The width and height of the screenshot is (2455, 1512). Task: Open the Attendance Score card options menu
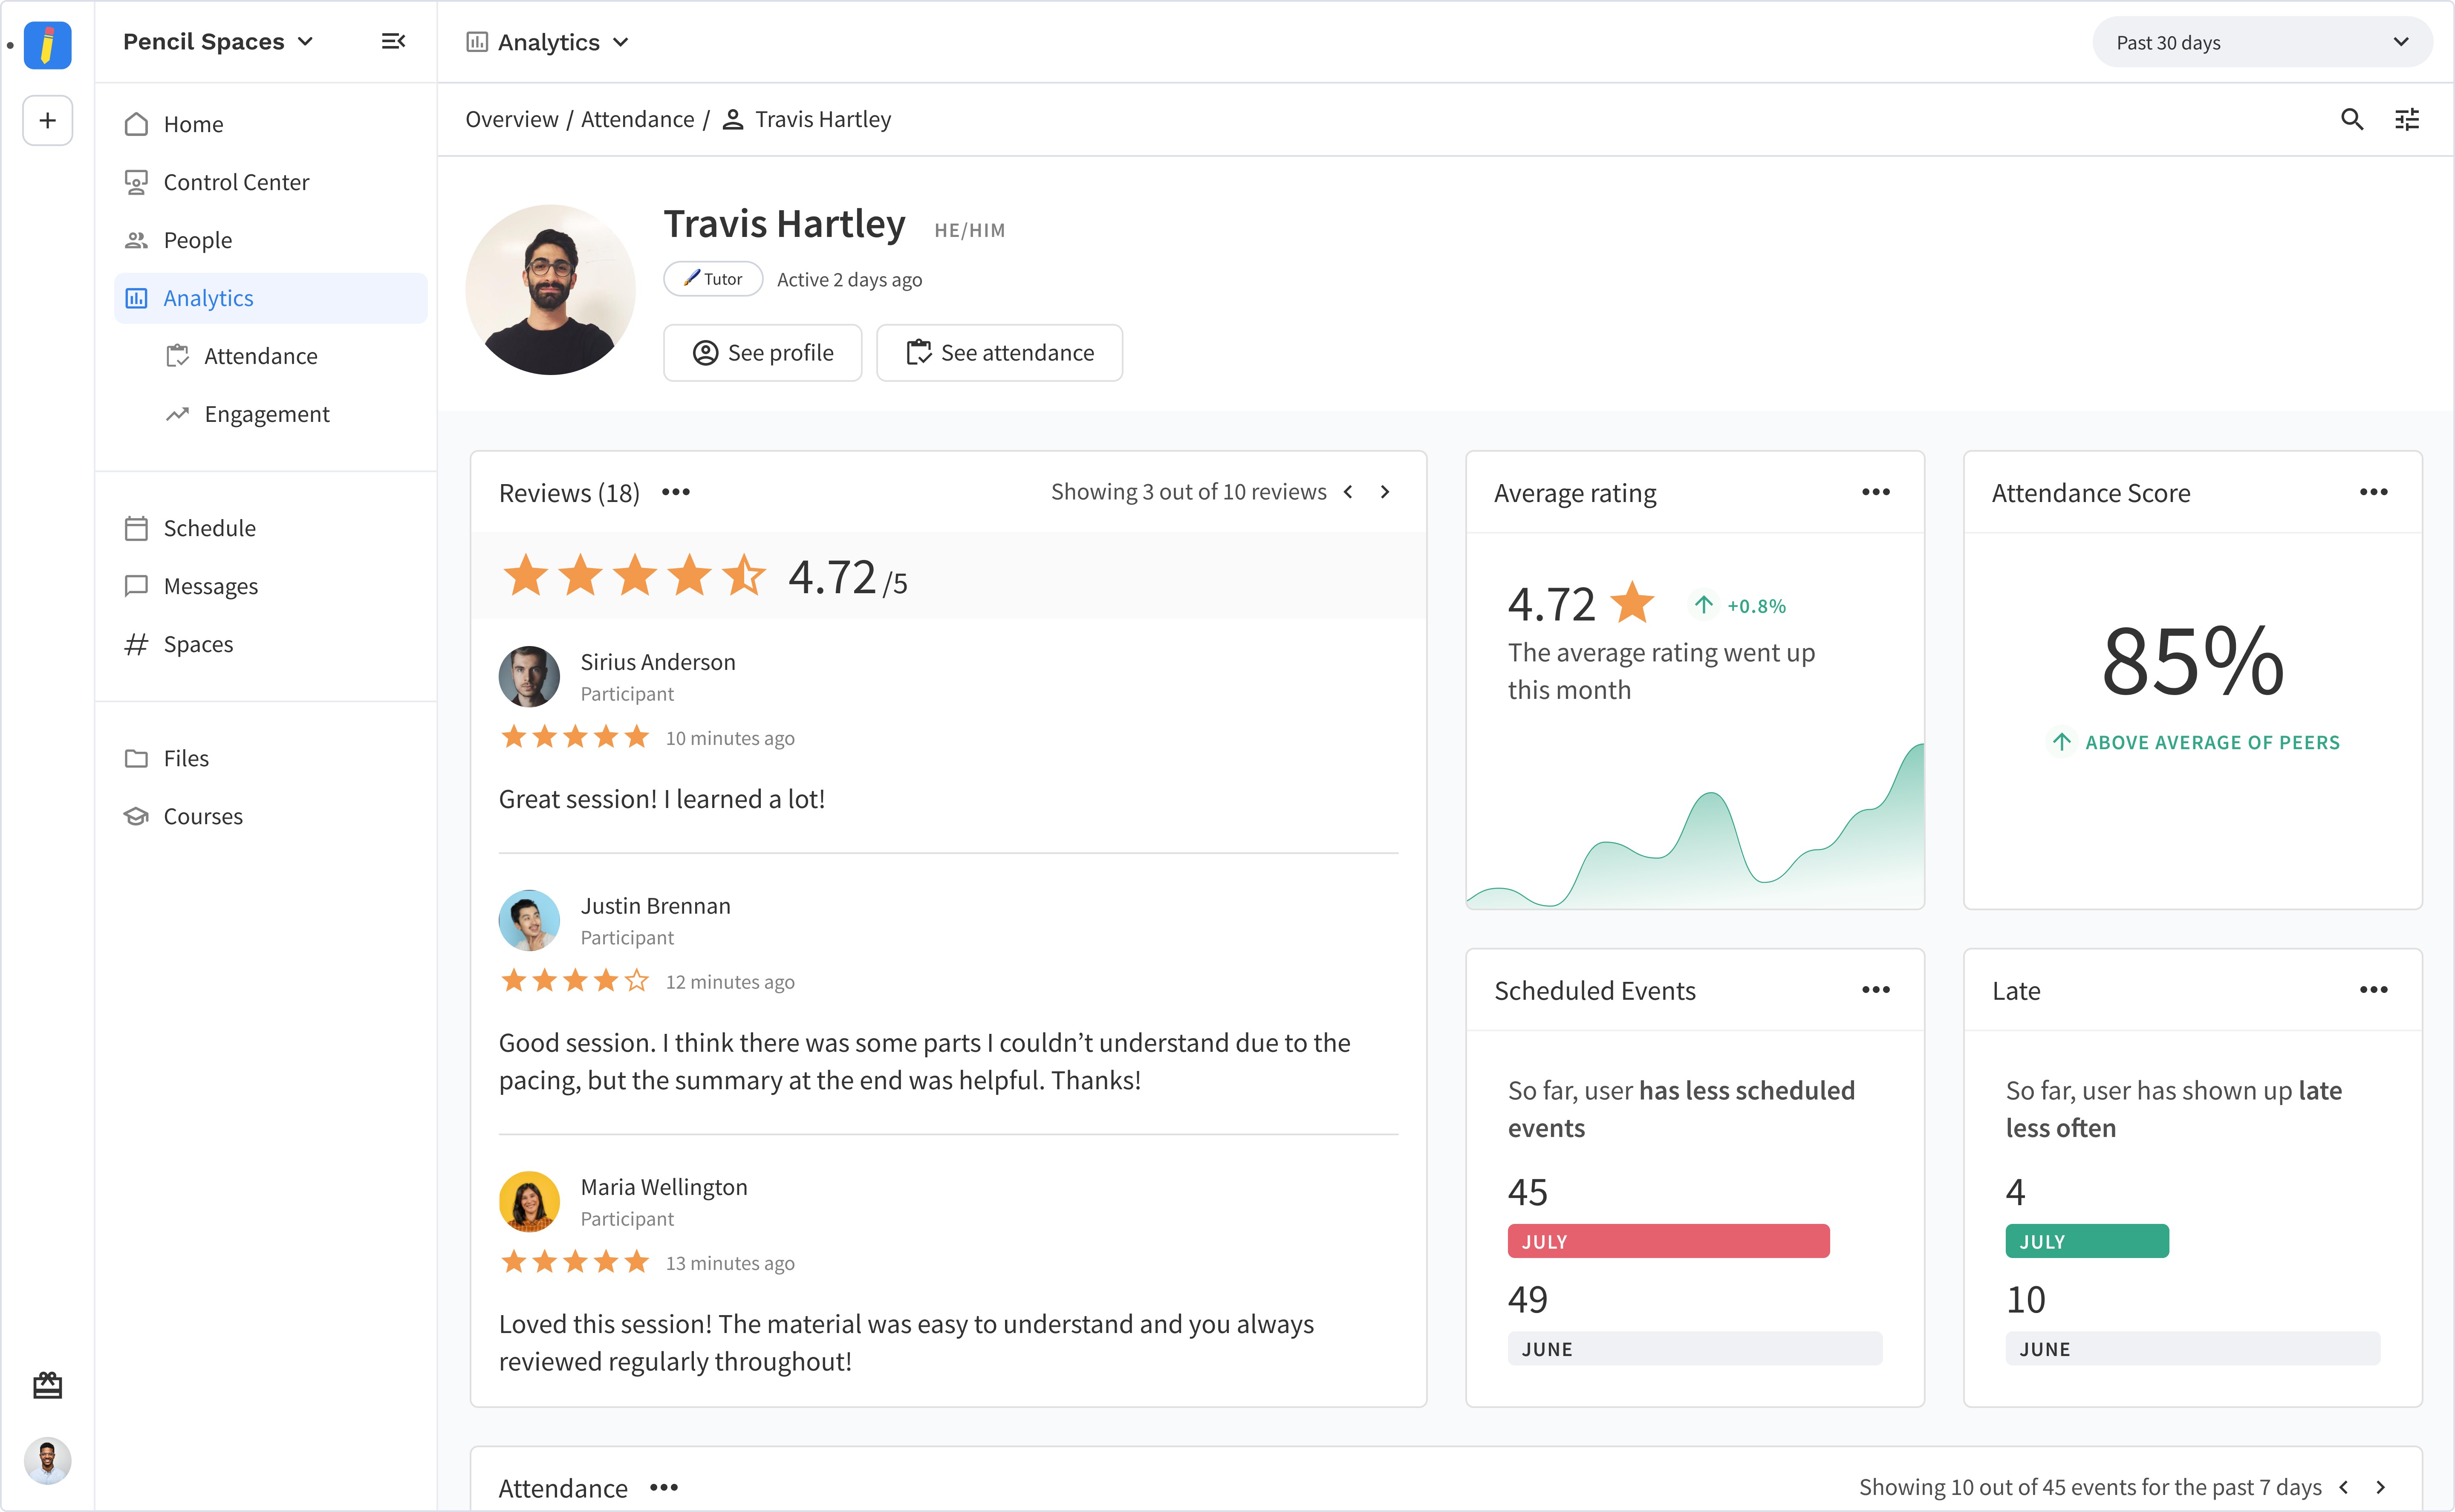point(2374,492)
